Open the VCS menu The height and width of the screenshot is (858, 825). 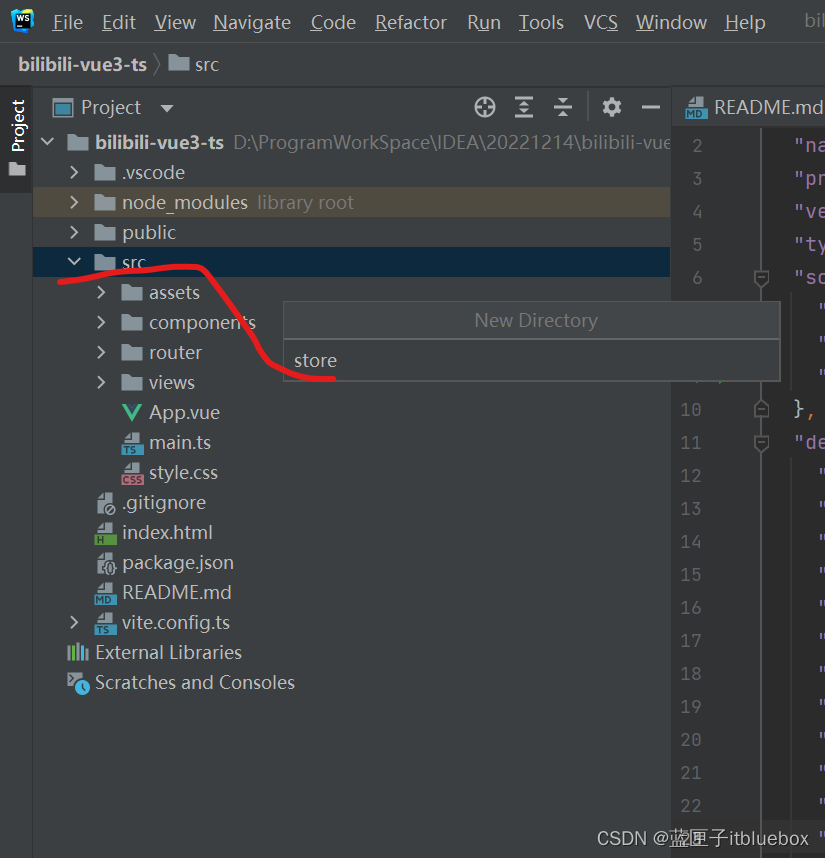(601, 22)
